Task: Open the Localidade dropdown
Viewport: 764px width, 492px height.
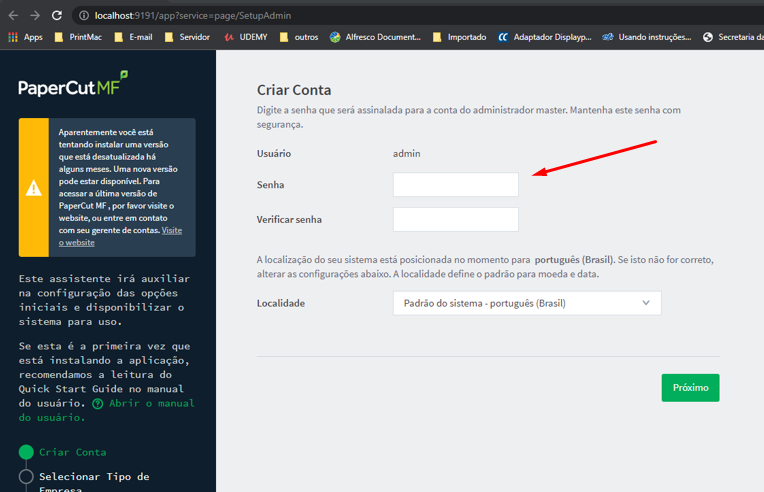Action: pyautogui.click(x=527, y=303)
